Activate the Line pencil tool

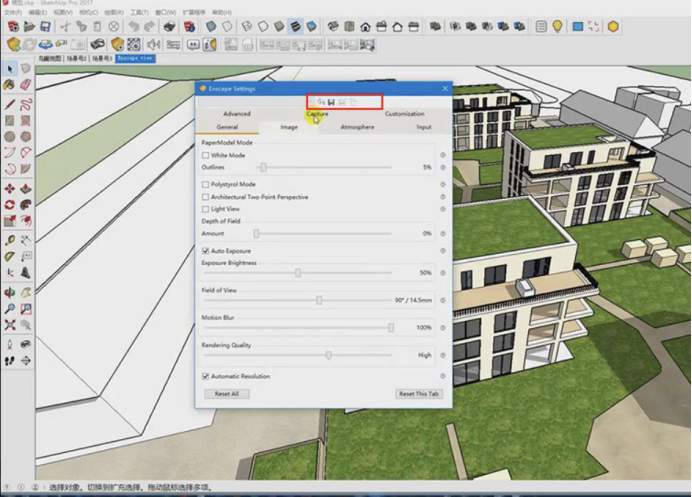tap(10, 104)
